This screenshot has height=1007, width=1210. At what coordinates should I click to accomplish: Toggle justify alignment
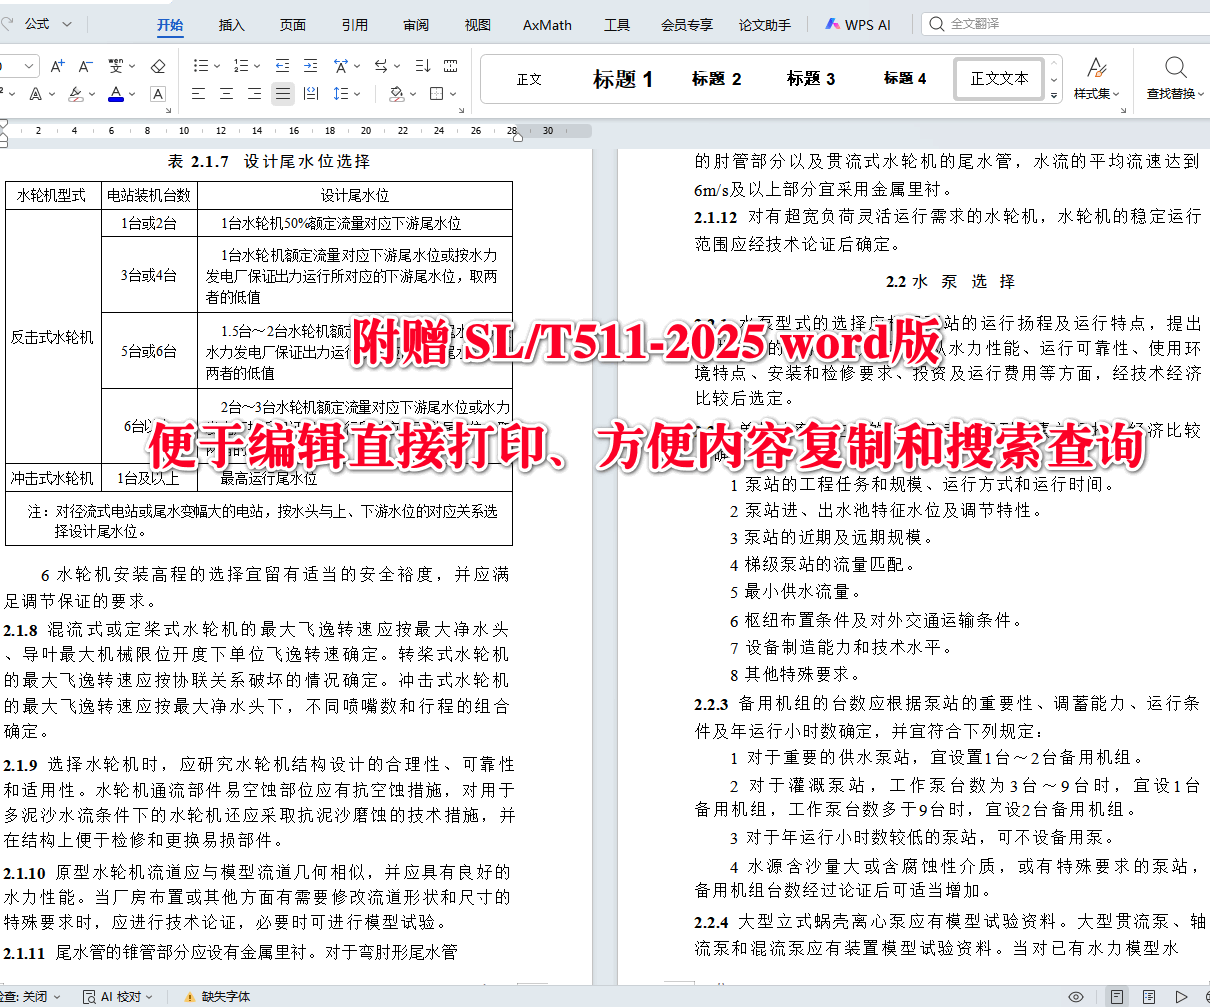(x=283, y=94)
